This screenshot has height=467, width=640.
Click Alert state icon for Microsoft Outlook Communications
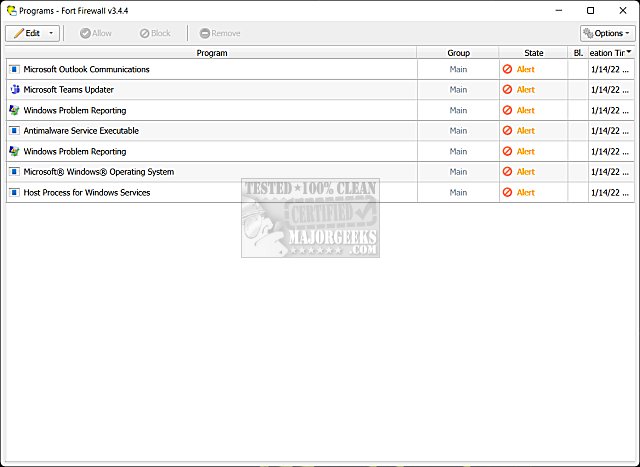(x=507, y=69)
